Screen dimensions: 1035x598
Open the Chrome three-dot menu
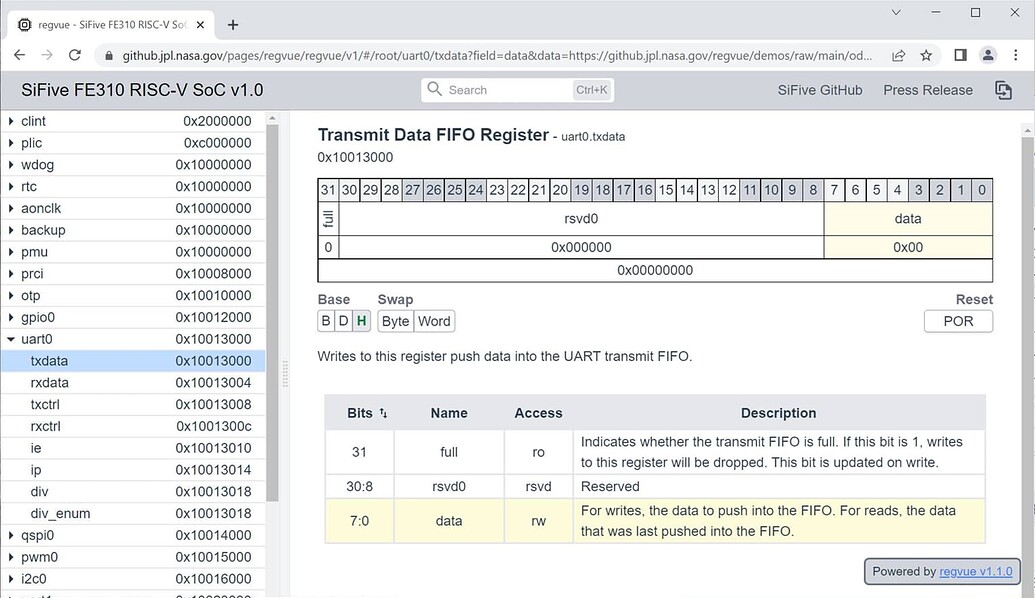[1015, 55]
